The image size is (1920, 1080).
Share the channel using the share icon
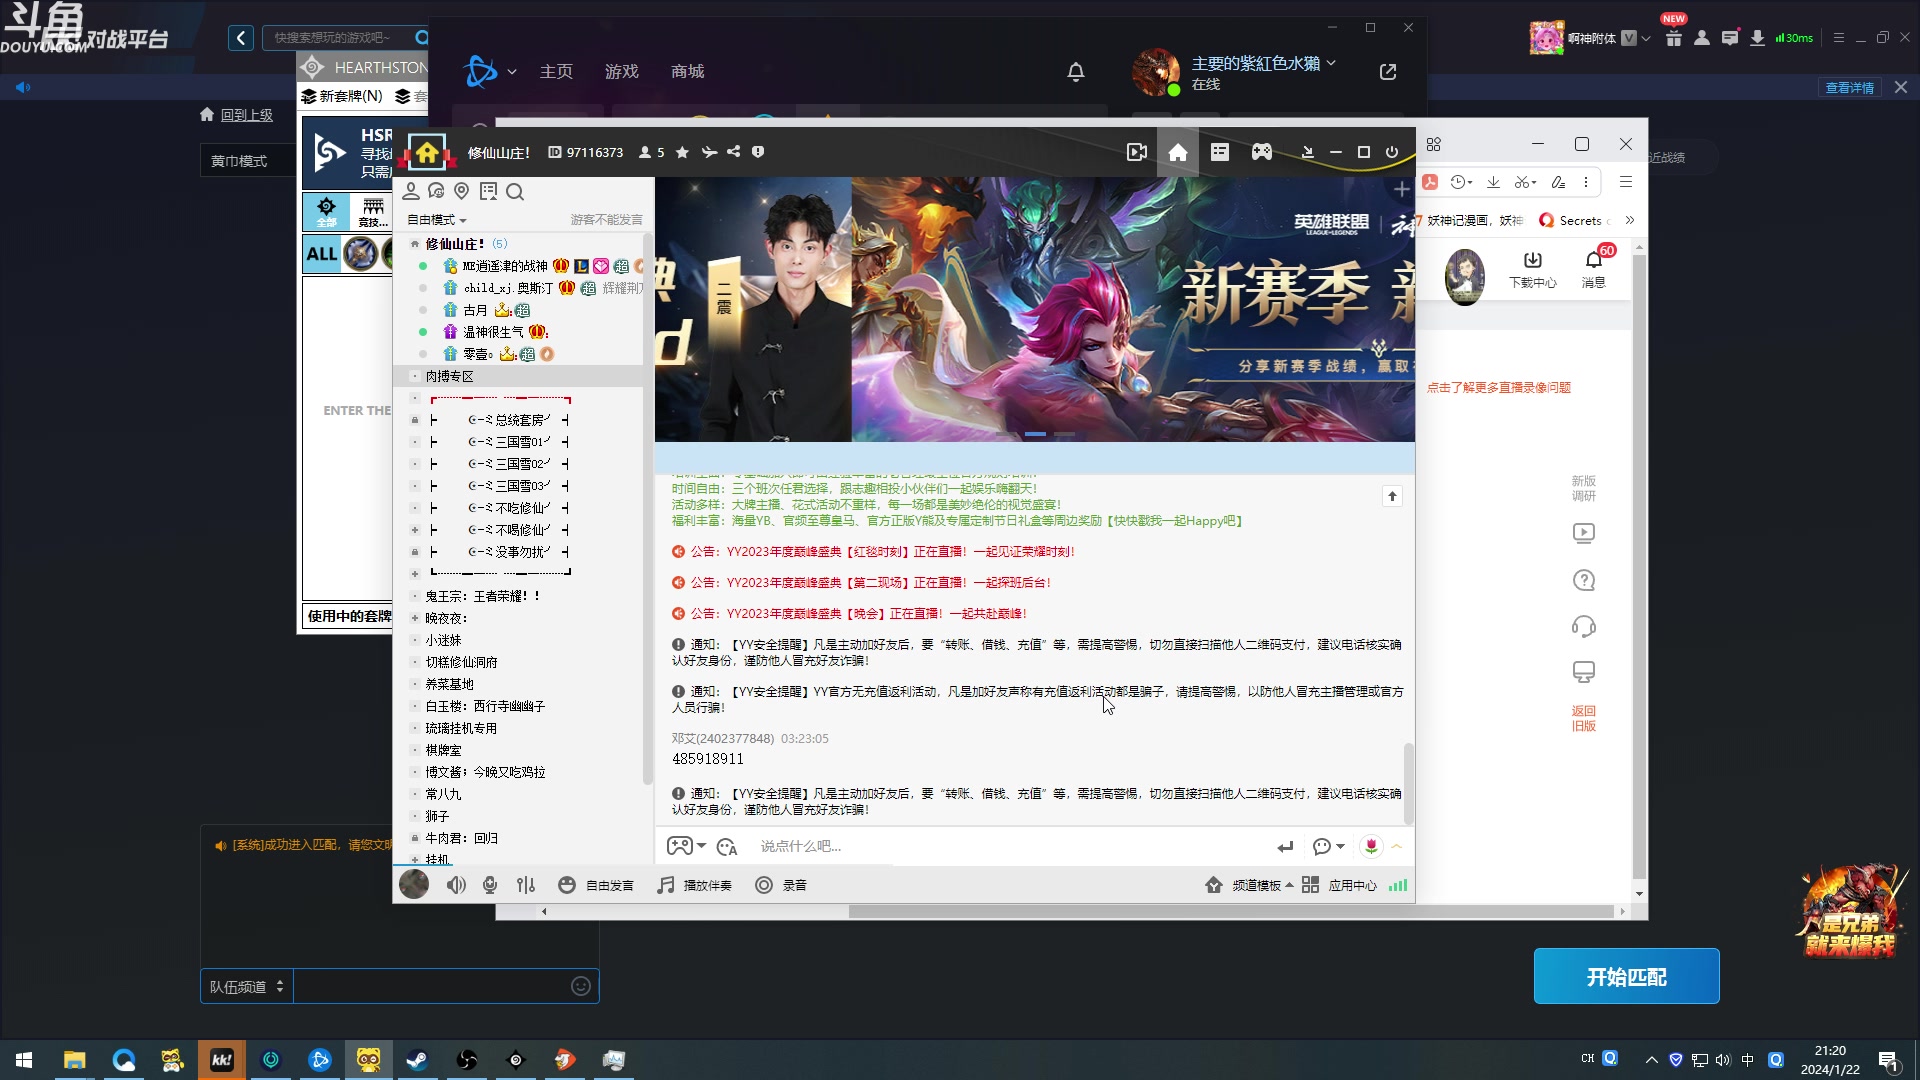tap(733, 151)
